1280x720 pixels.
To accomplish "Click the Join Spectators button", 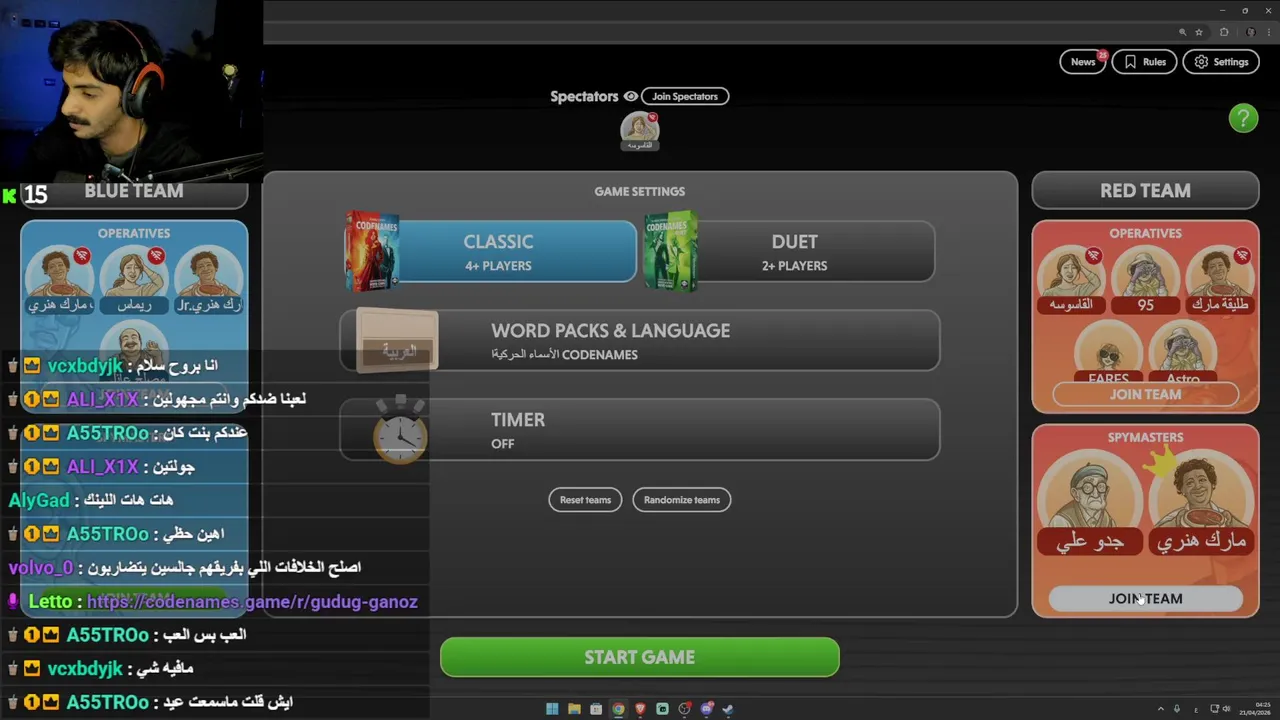I will (x=685, y=97).
